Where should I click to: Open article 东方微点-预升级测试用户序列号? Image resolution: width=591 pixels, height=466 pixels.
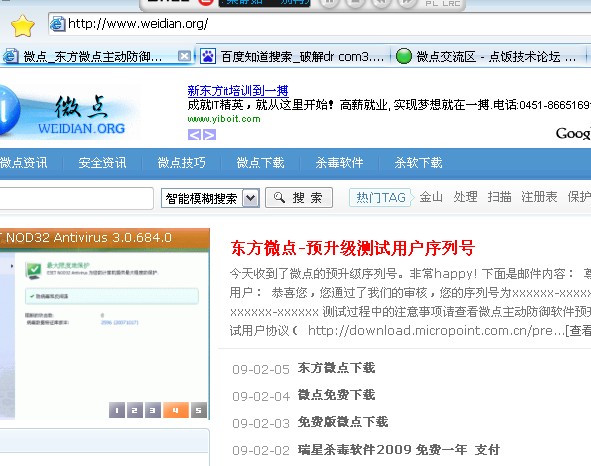click(x=352, y=248)
